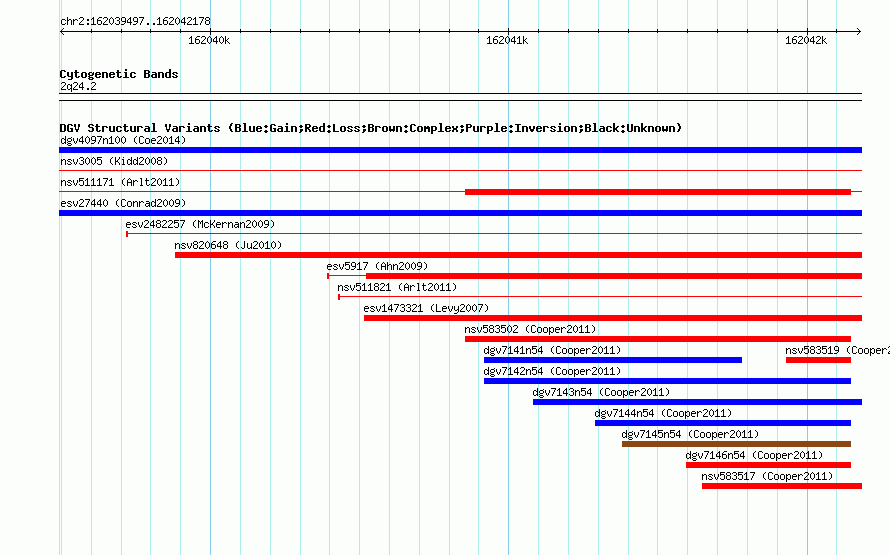Click the dgv7141n54 blue gain bar
The height and width of the screenshot is (555, 890).
pos(612,360)
